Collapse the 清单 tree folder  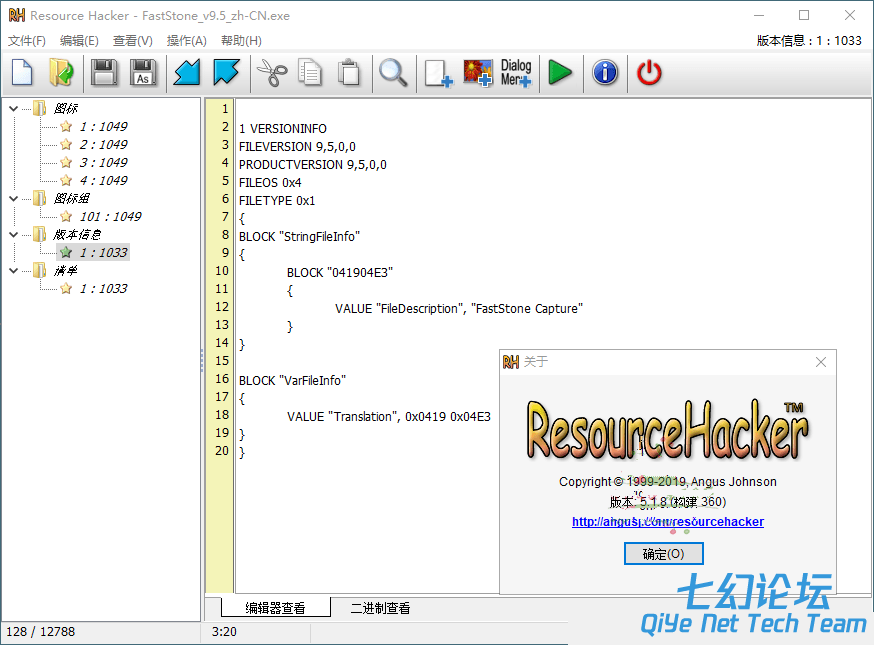[x=14, y=271]
